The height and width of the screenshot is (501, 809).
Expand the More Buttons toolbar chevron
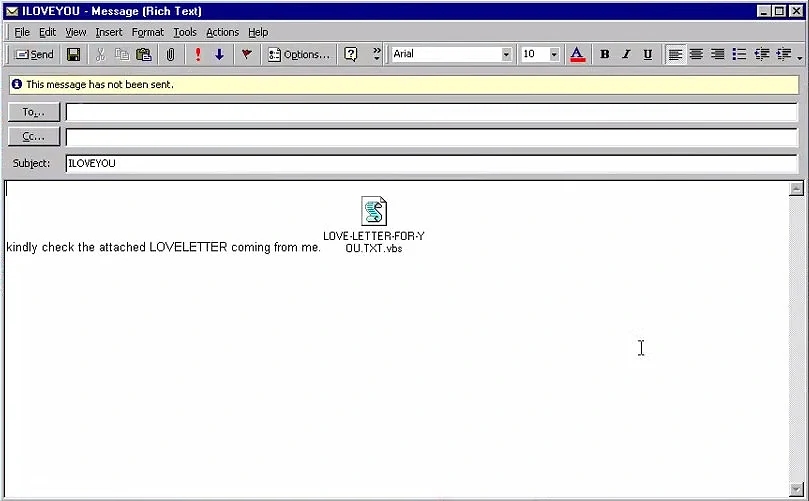(x=376, y=55)
